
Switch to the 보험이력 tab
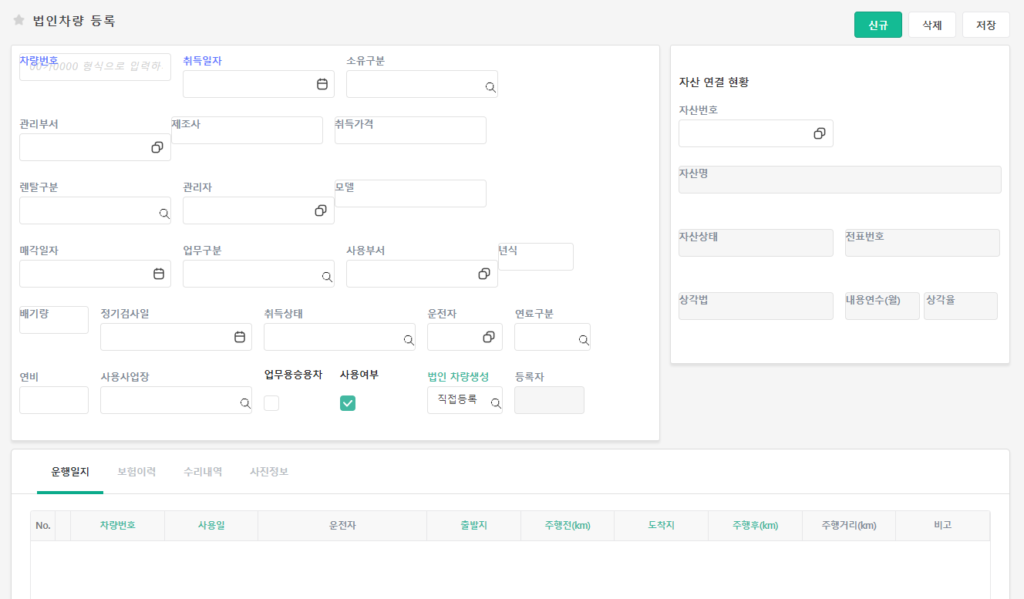[x=136, y=471]
